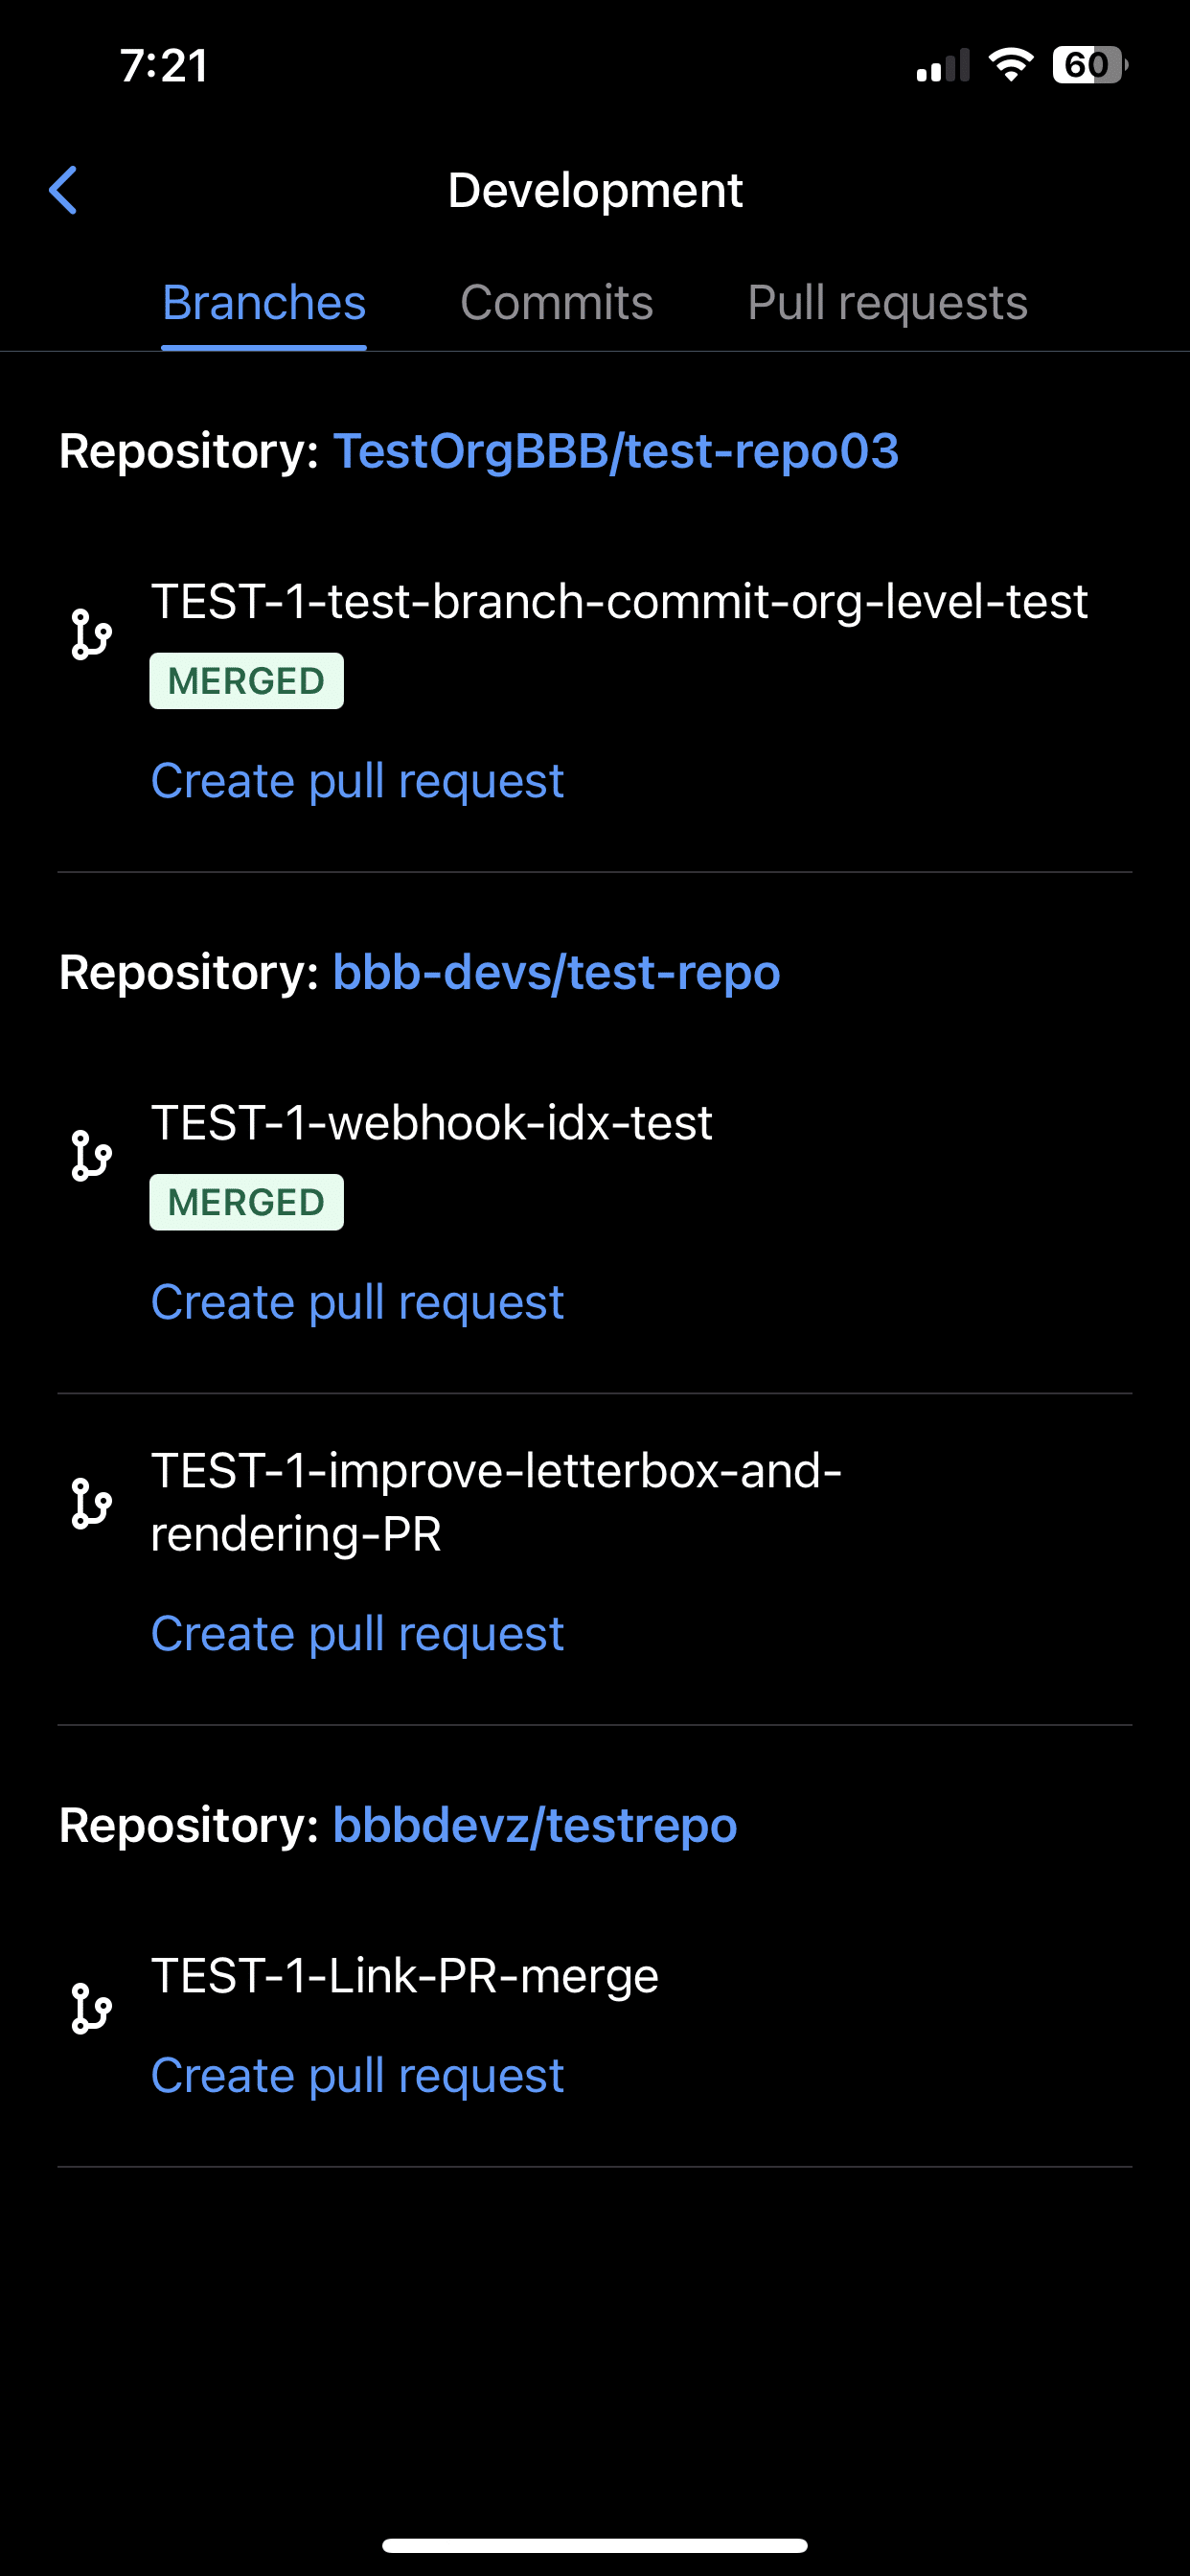Open bbbdevz/testrepo repository link
The width and height of the screenshot is (1190, 2576).
pyautogui.click(x=535, y=1825)
